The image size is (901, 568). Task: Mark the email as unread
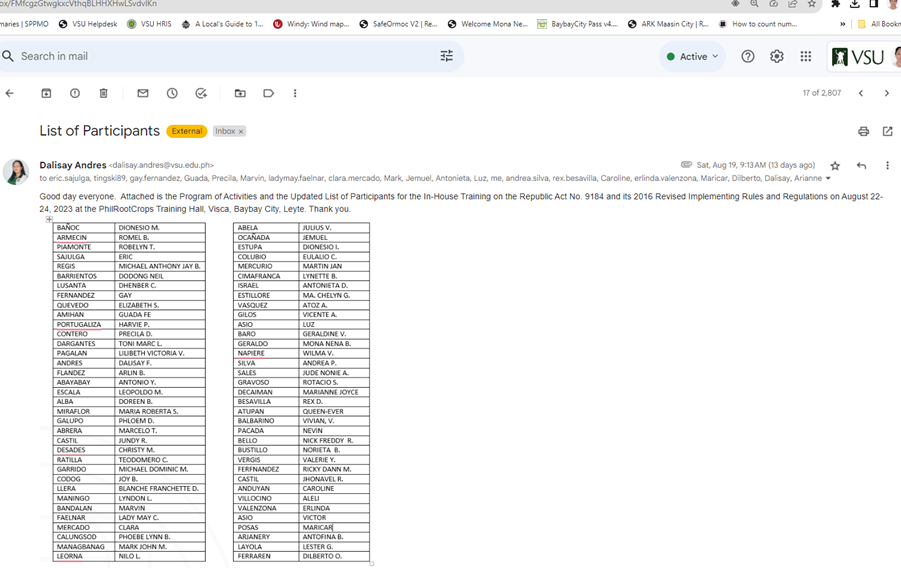click(143, 93)
